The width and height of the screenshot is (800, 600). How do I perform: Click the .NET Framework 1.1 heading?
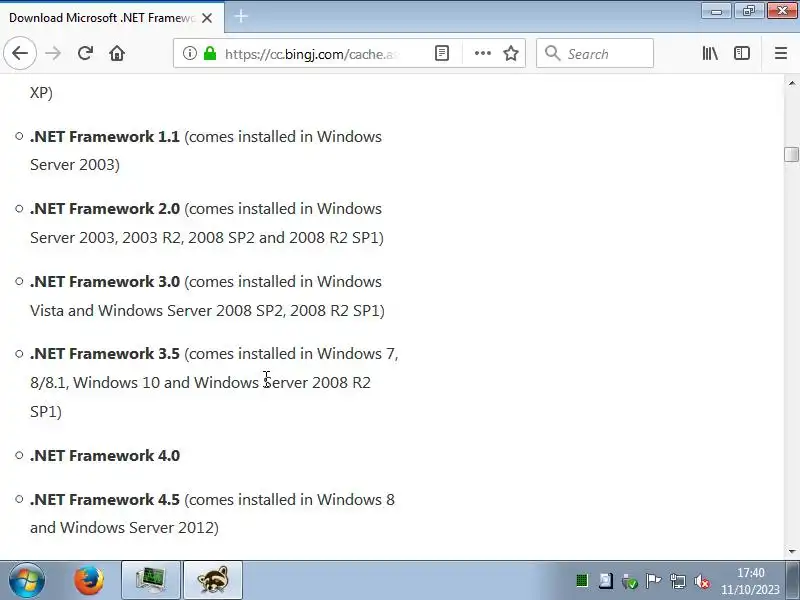[105, 137]
